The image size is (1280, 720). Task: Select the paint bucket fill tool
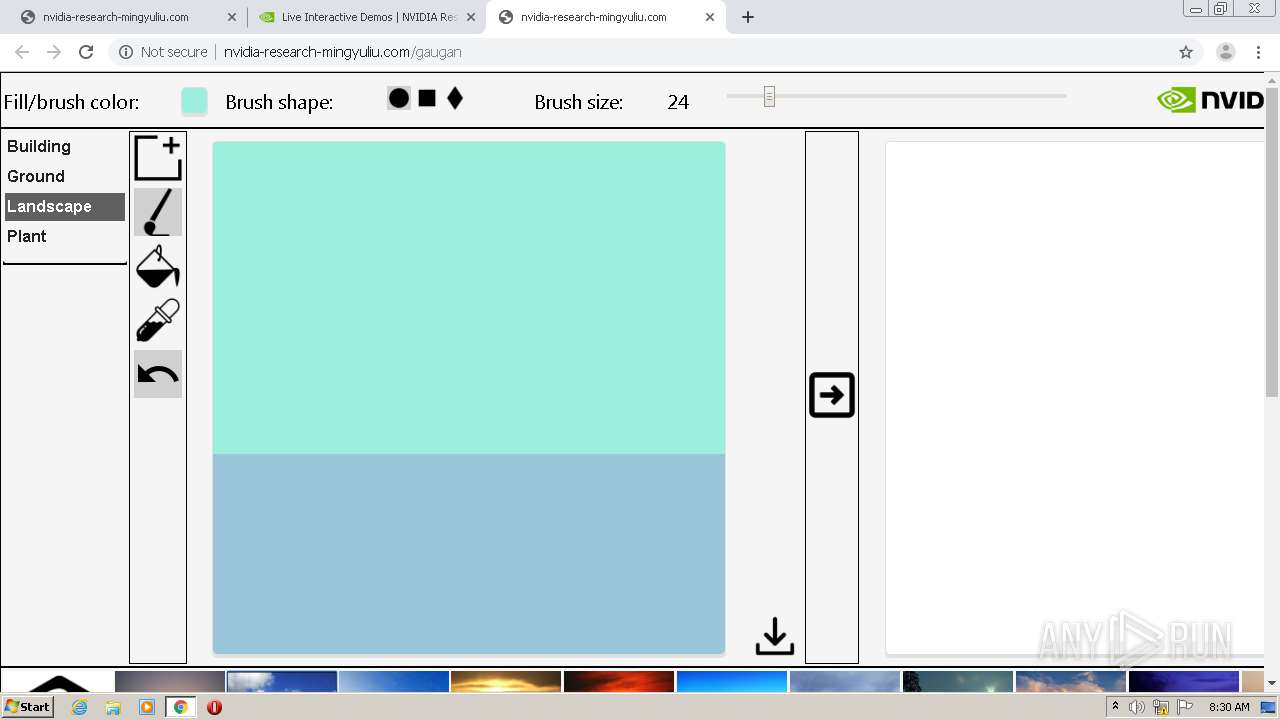coord(158,266)
